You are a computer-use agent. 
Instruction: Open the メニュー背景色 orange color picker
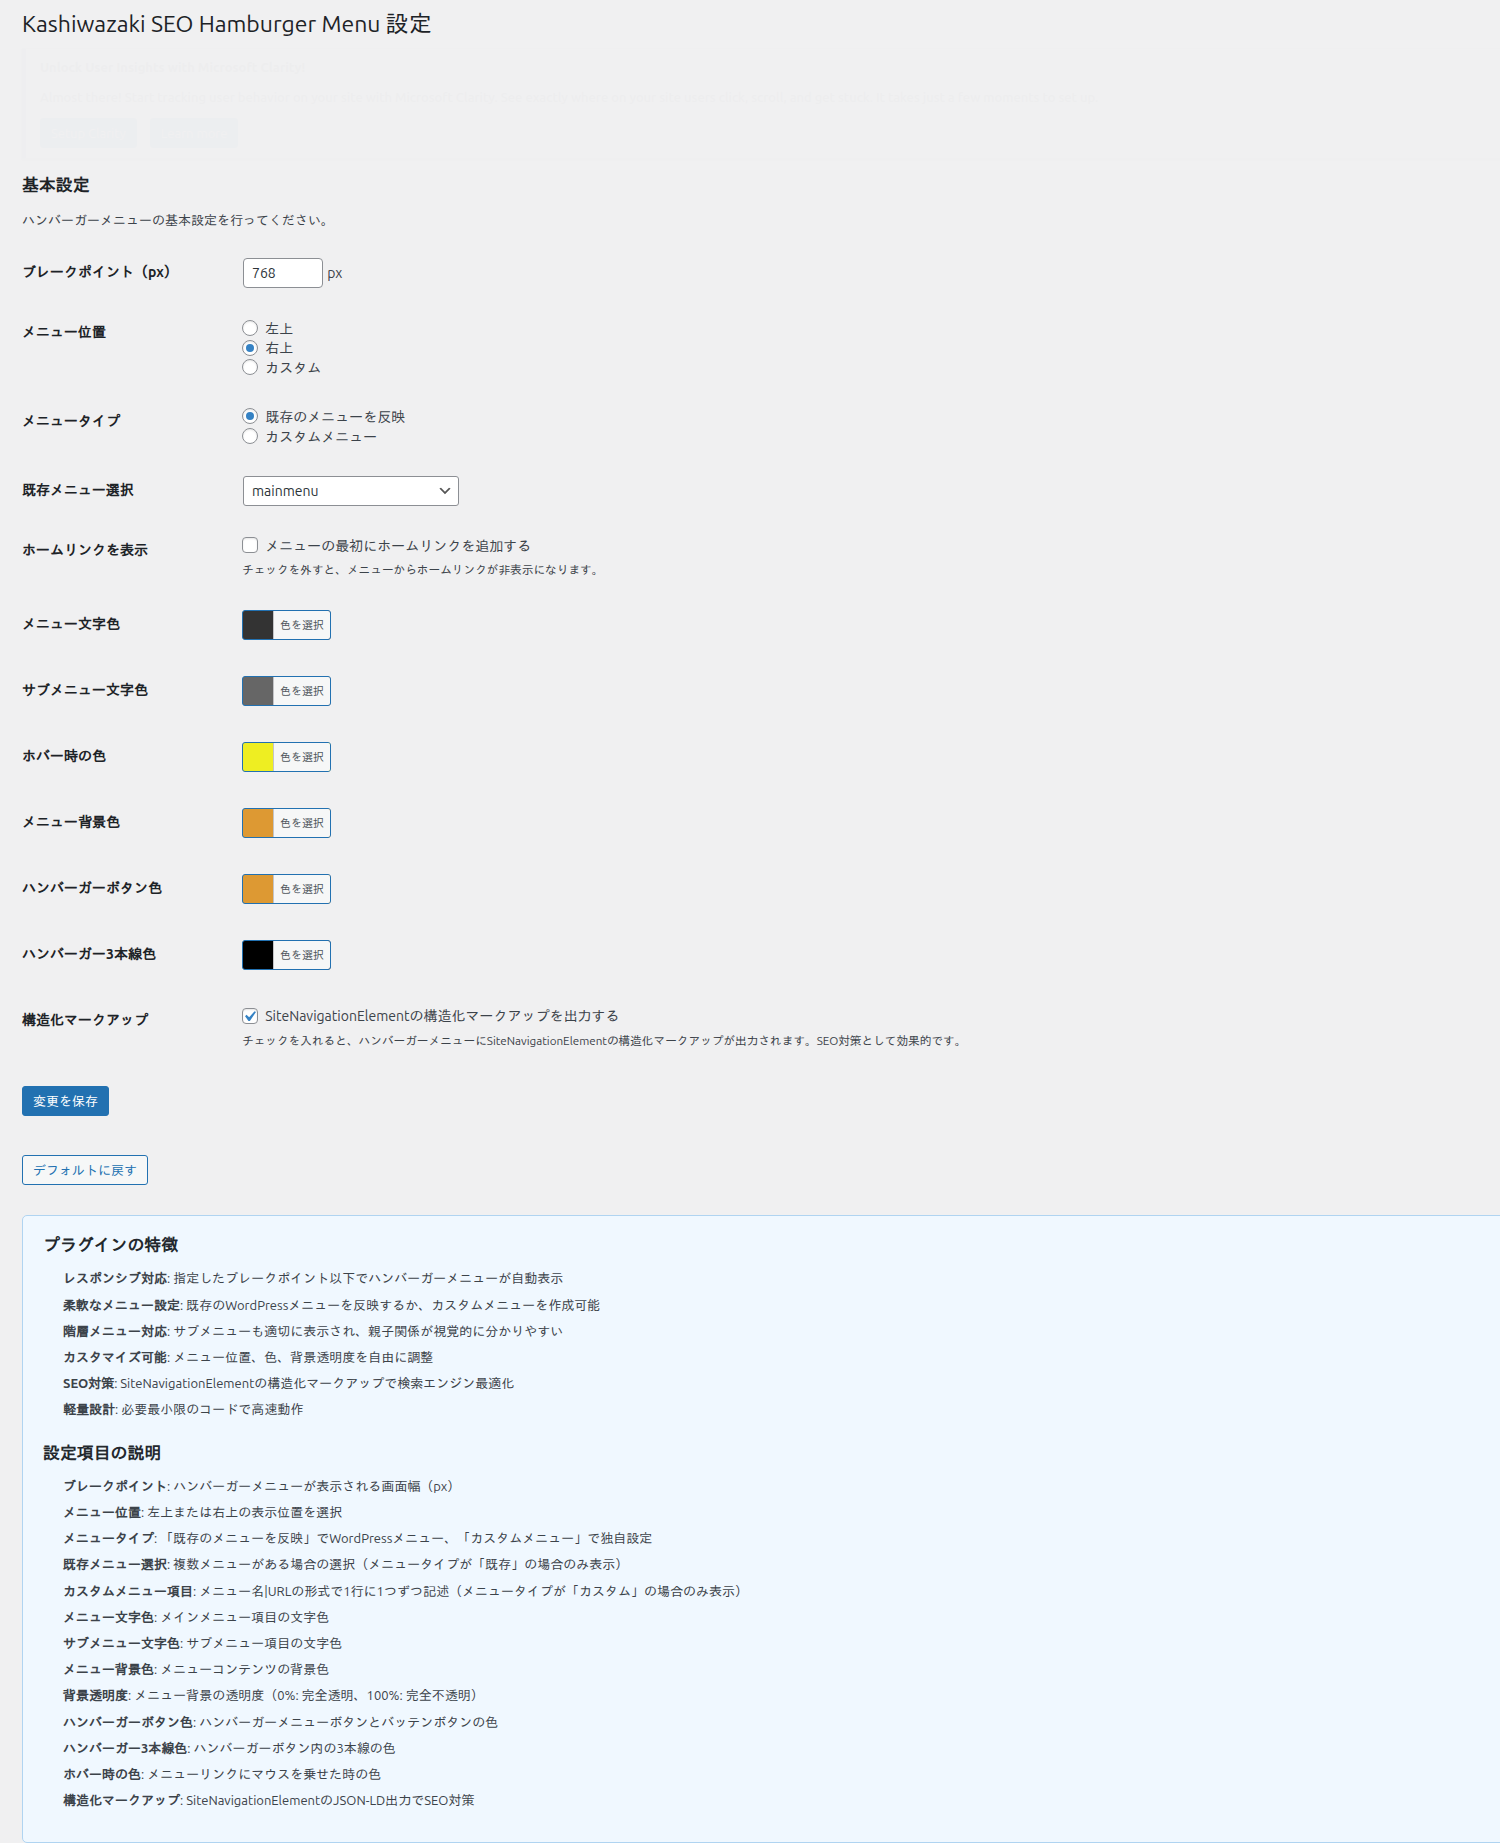coord(286,823)
